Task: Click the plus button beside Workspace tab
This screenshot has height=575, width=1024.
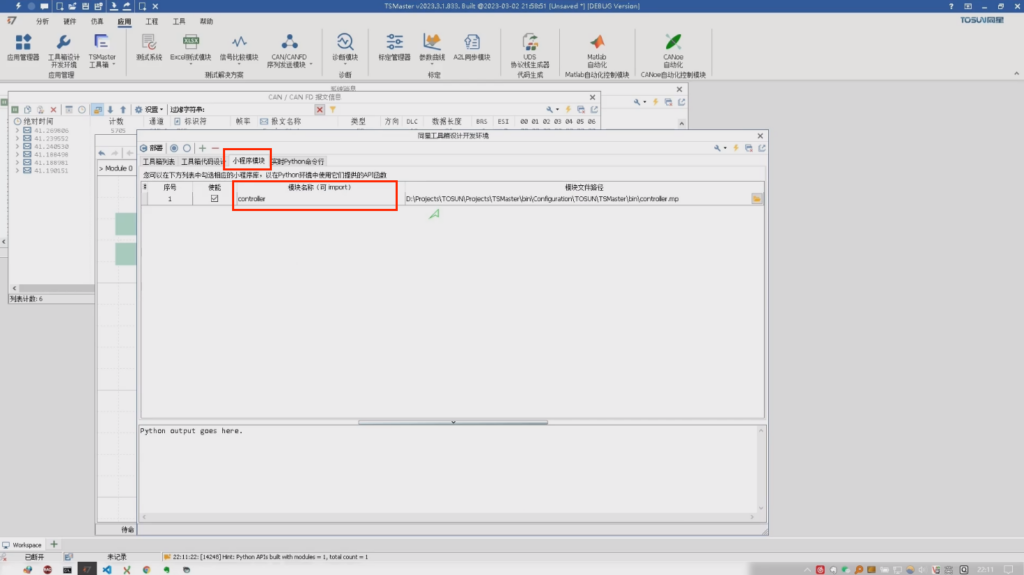Action: pyautogui.click(x=54, y=544)
